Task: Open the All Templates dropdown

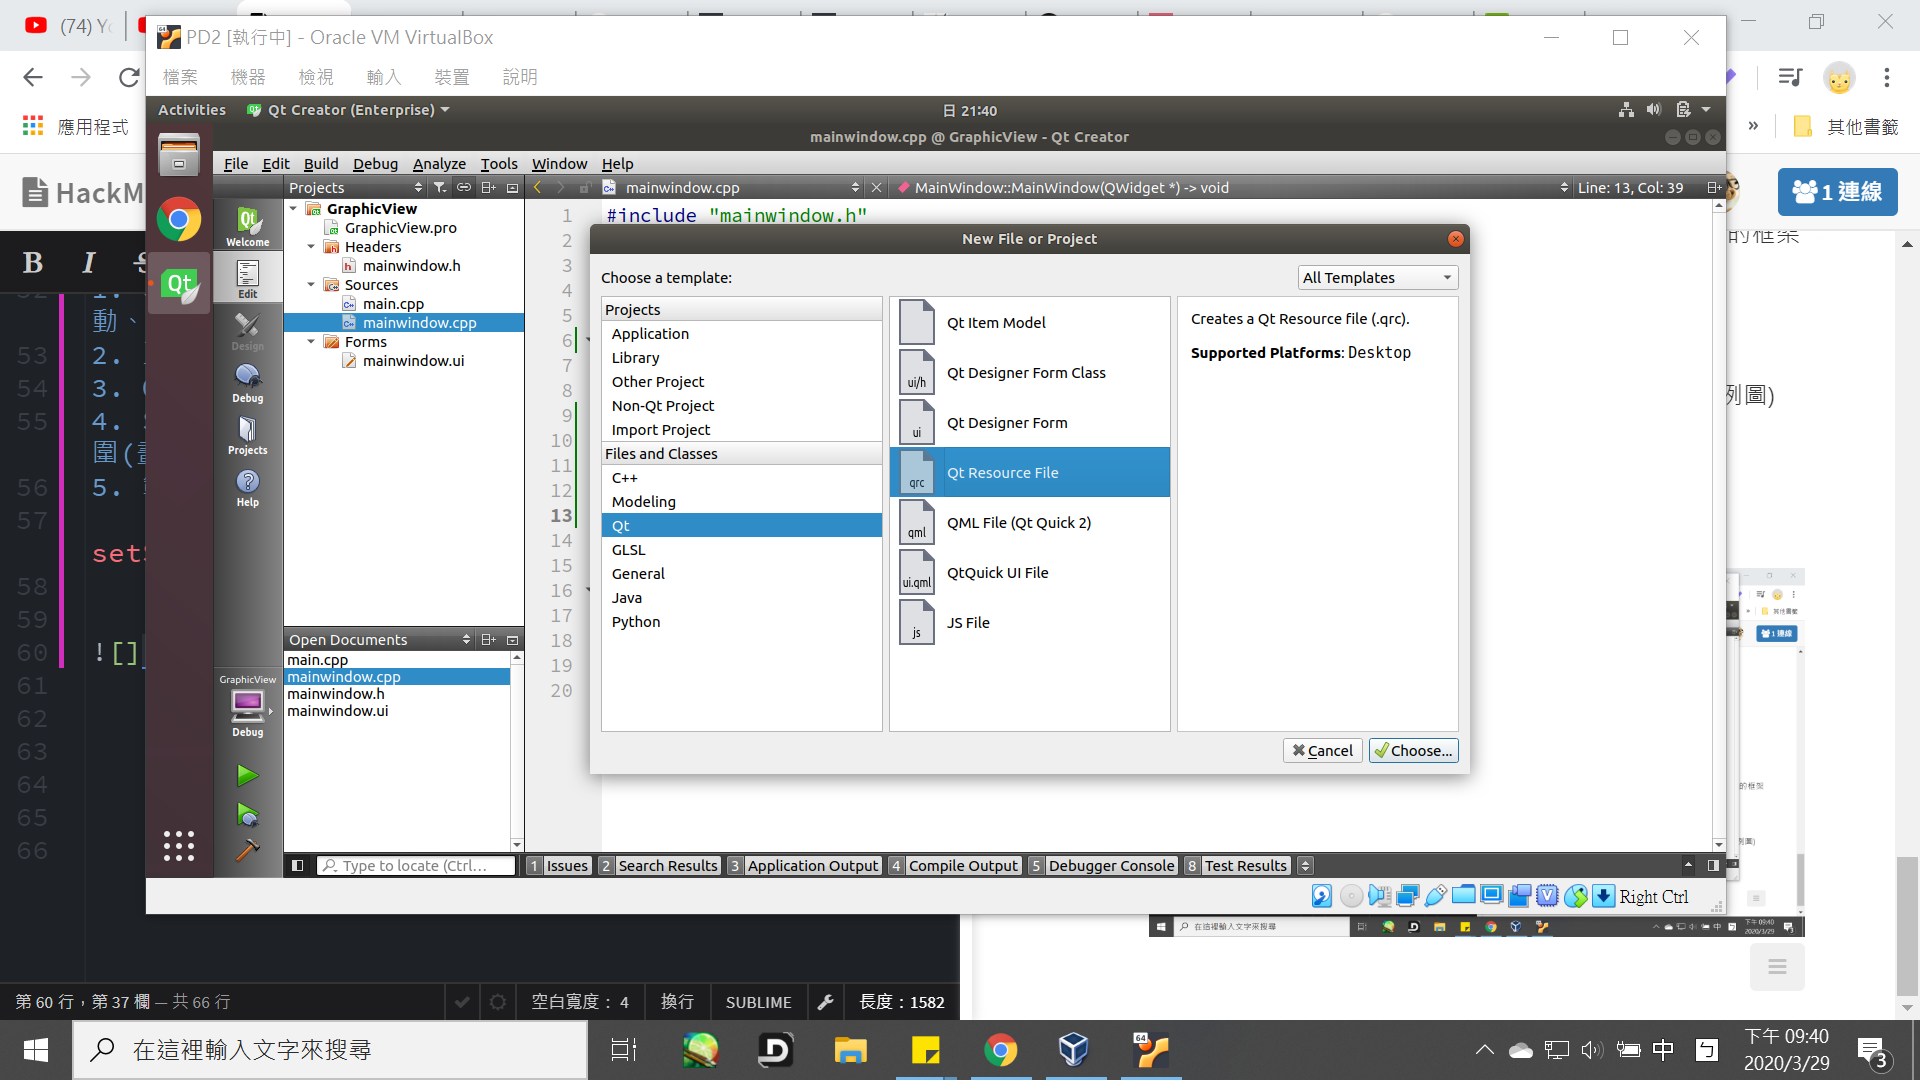Action: click(x=1377, y=278)
